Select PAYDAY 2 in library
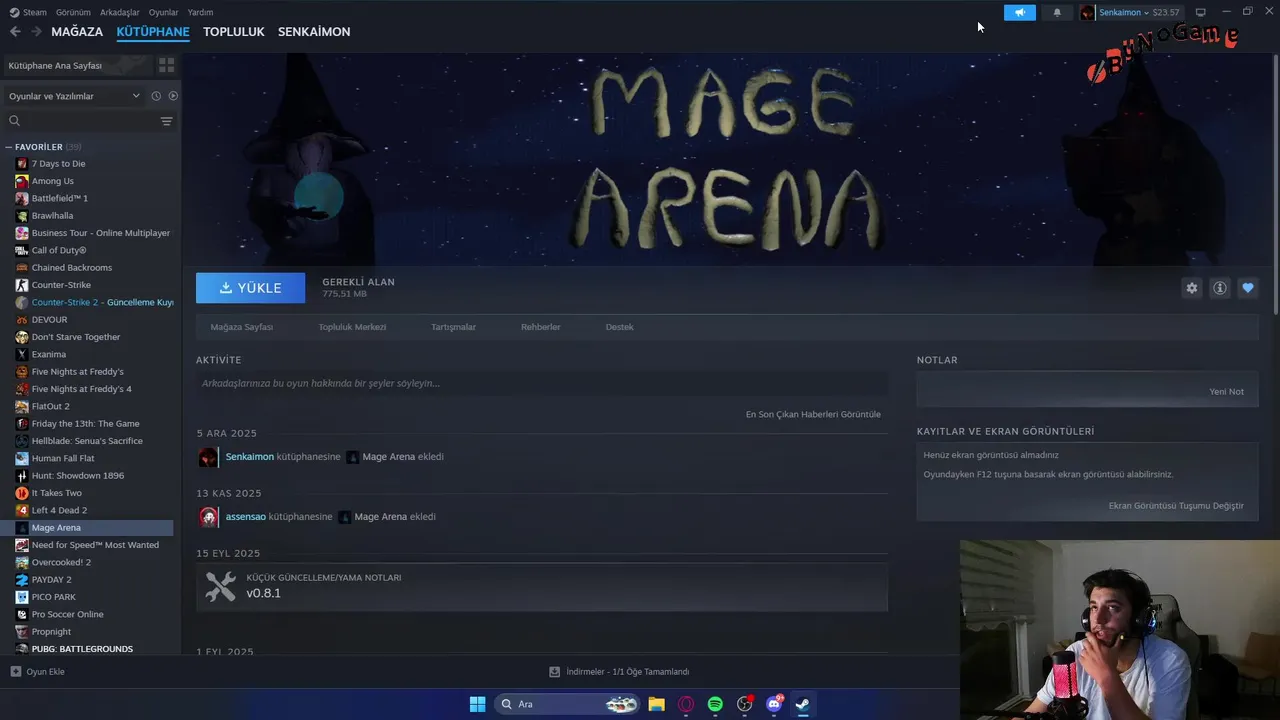1280x720 pixels. [x=51, y=580]
